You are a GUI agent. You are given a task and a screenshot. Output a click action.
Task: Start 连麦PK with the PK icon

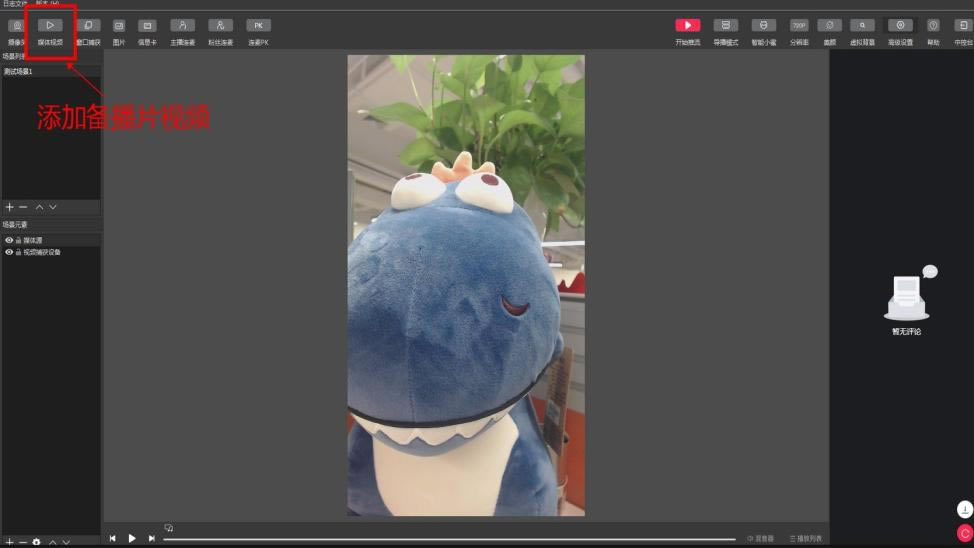pos(258,25)
